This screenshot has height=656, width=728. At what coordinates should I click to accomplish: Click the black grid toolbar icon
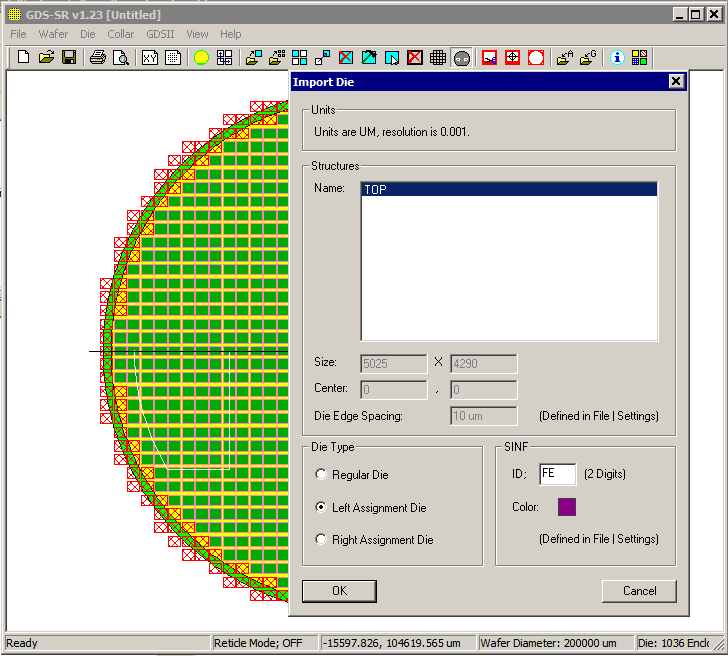point(438,58)
